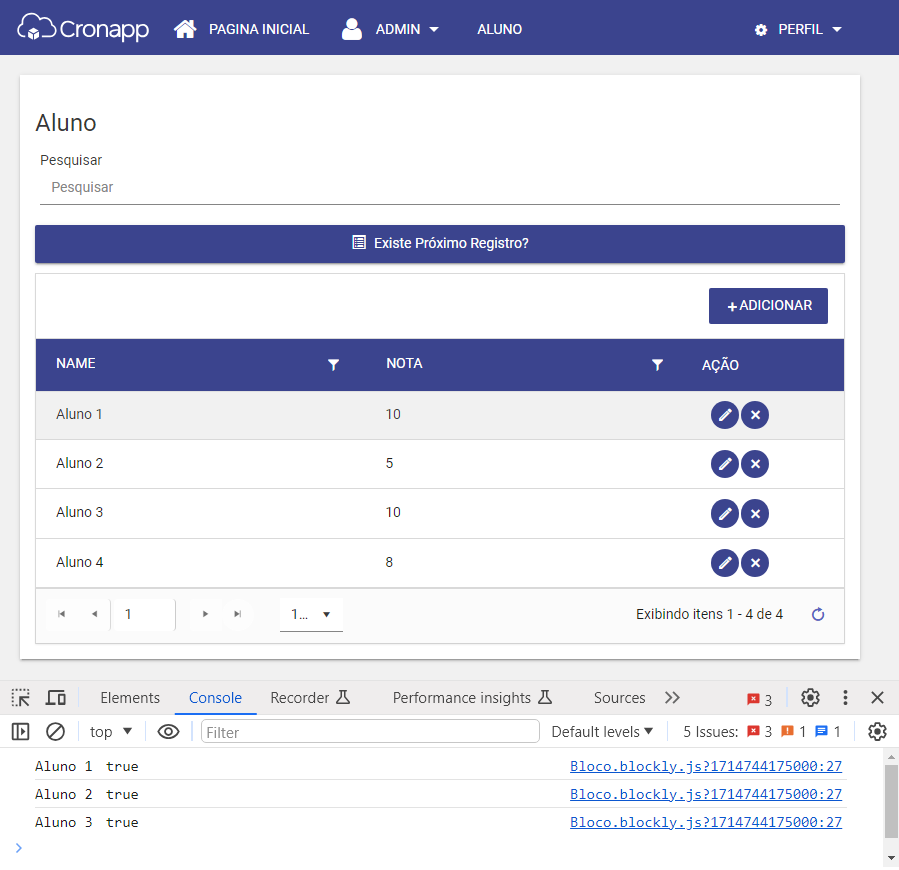The height and width of the screenshot is (870, 899).
Task: Click the home icon beside Pagina Inicial
Action: tap(185, 29)
